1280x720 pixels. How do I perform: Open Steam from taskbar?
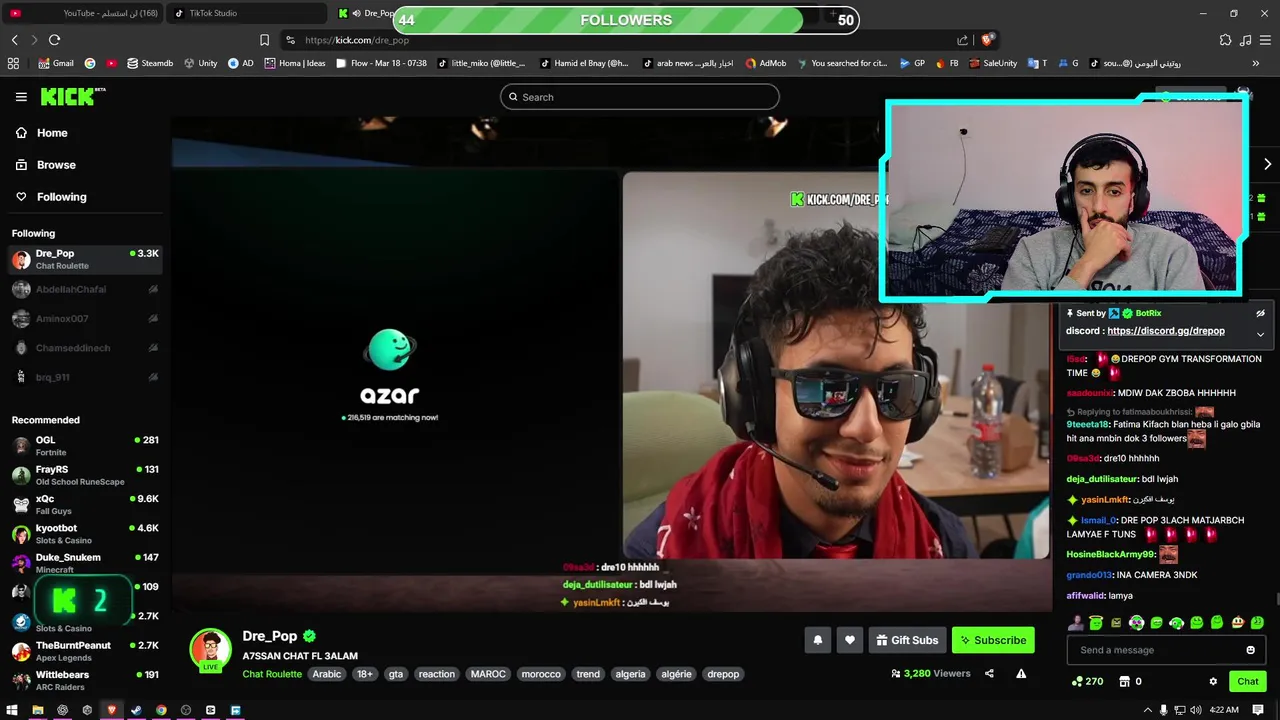136,710
